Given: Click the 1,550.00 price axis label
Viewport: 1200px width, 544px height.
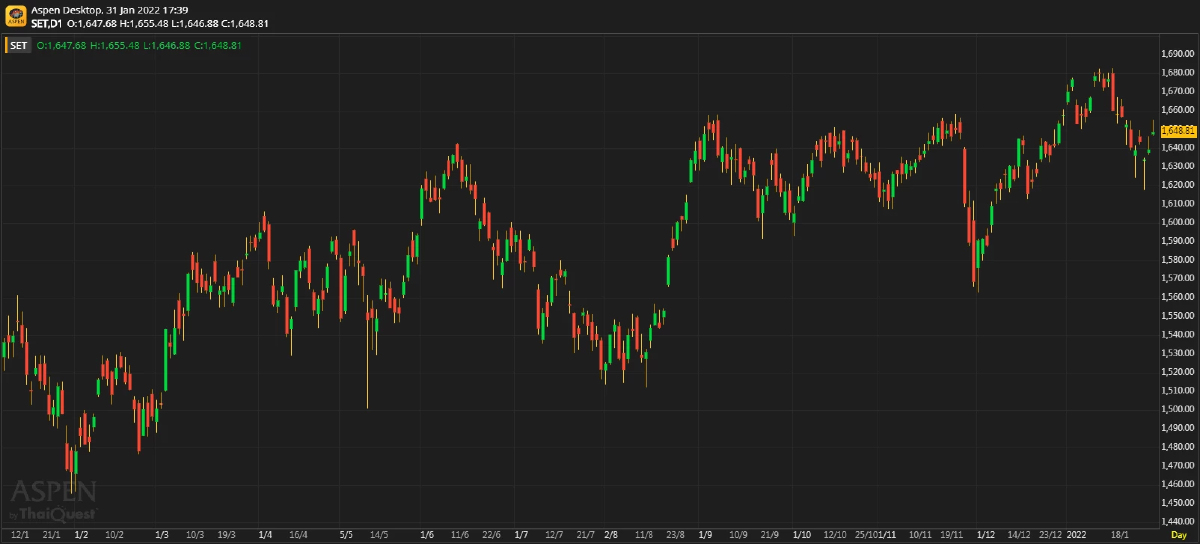Looking at the screenshot, I should (x=1178, y=315).
